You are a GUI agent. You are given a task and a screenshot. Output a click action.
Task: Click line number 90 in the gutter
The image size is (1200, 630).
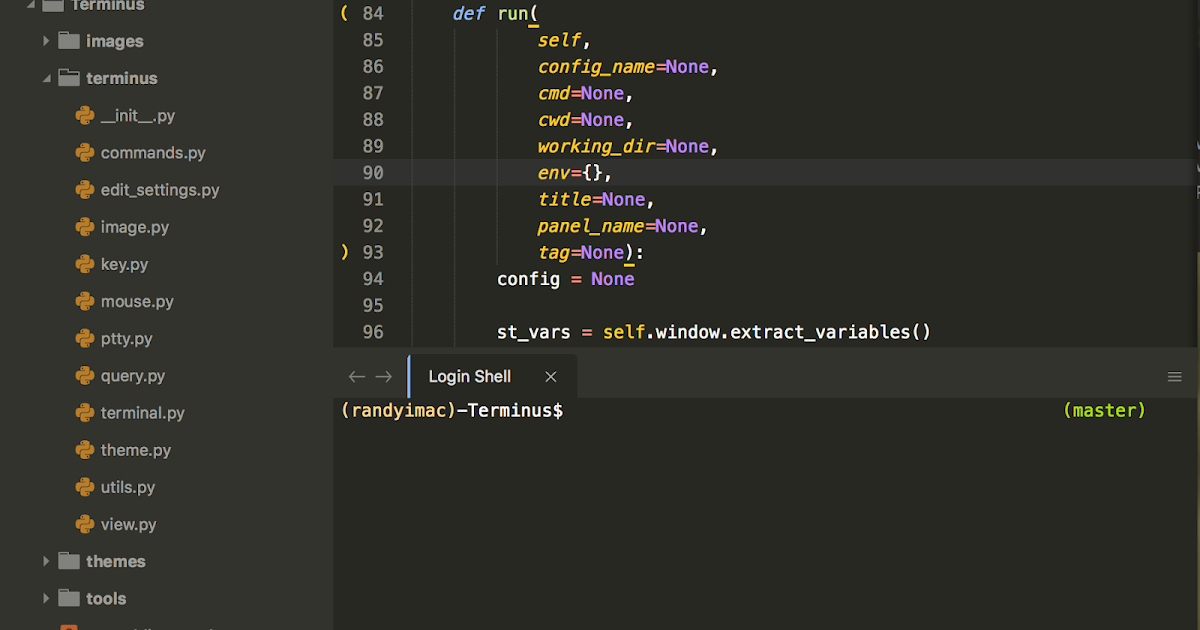click(x=372, y=173)
